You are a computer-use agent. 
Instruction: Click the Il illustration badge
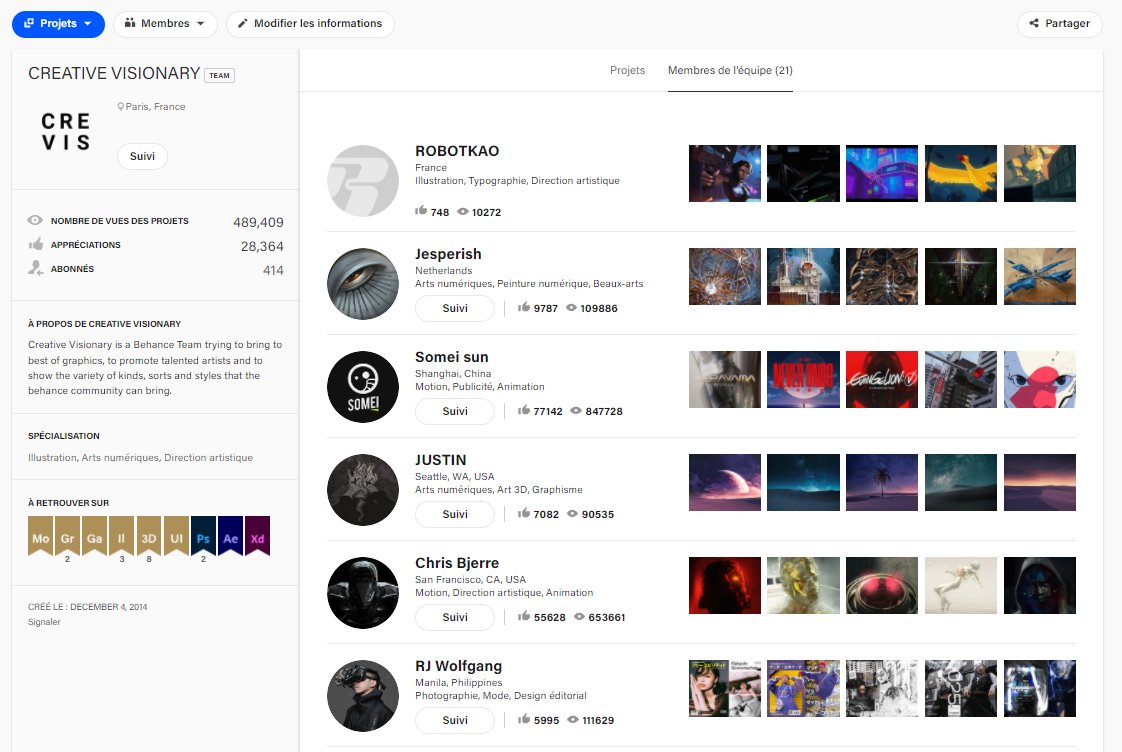(122, 536)
